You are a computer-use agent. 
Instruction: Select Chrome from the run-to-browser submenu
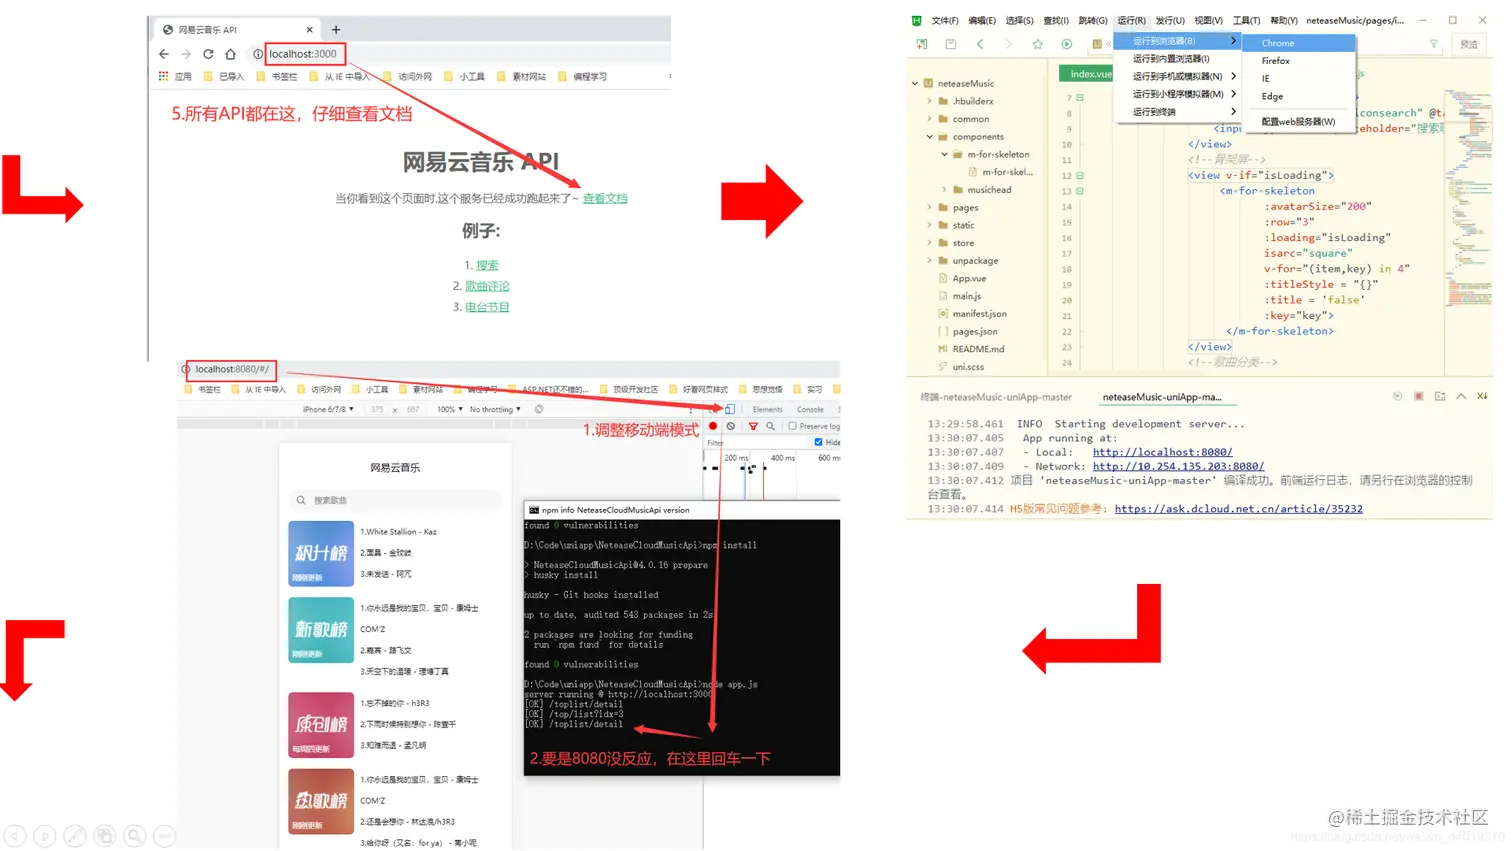(1278, 43)
